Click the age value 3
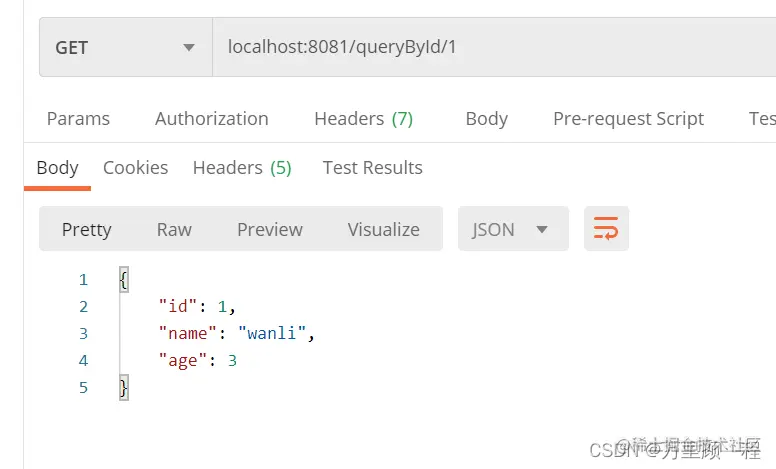776x469 pixels. [x=232, y=361]
